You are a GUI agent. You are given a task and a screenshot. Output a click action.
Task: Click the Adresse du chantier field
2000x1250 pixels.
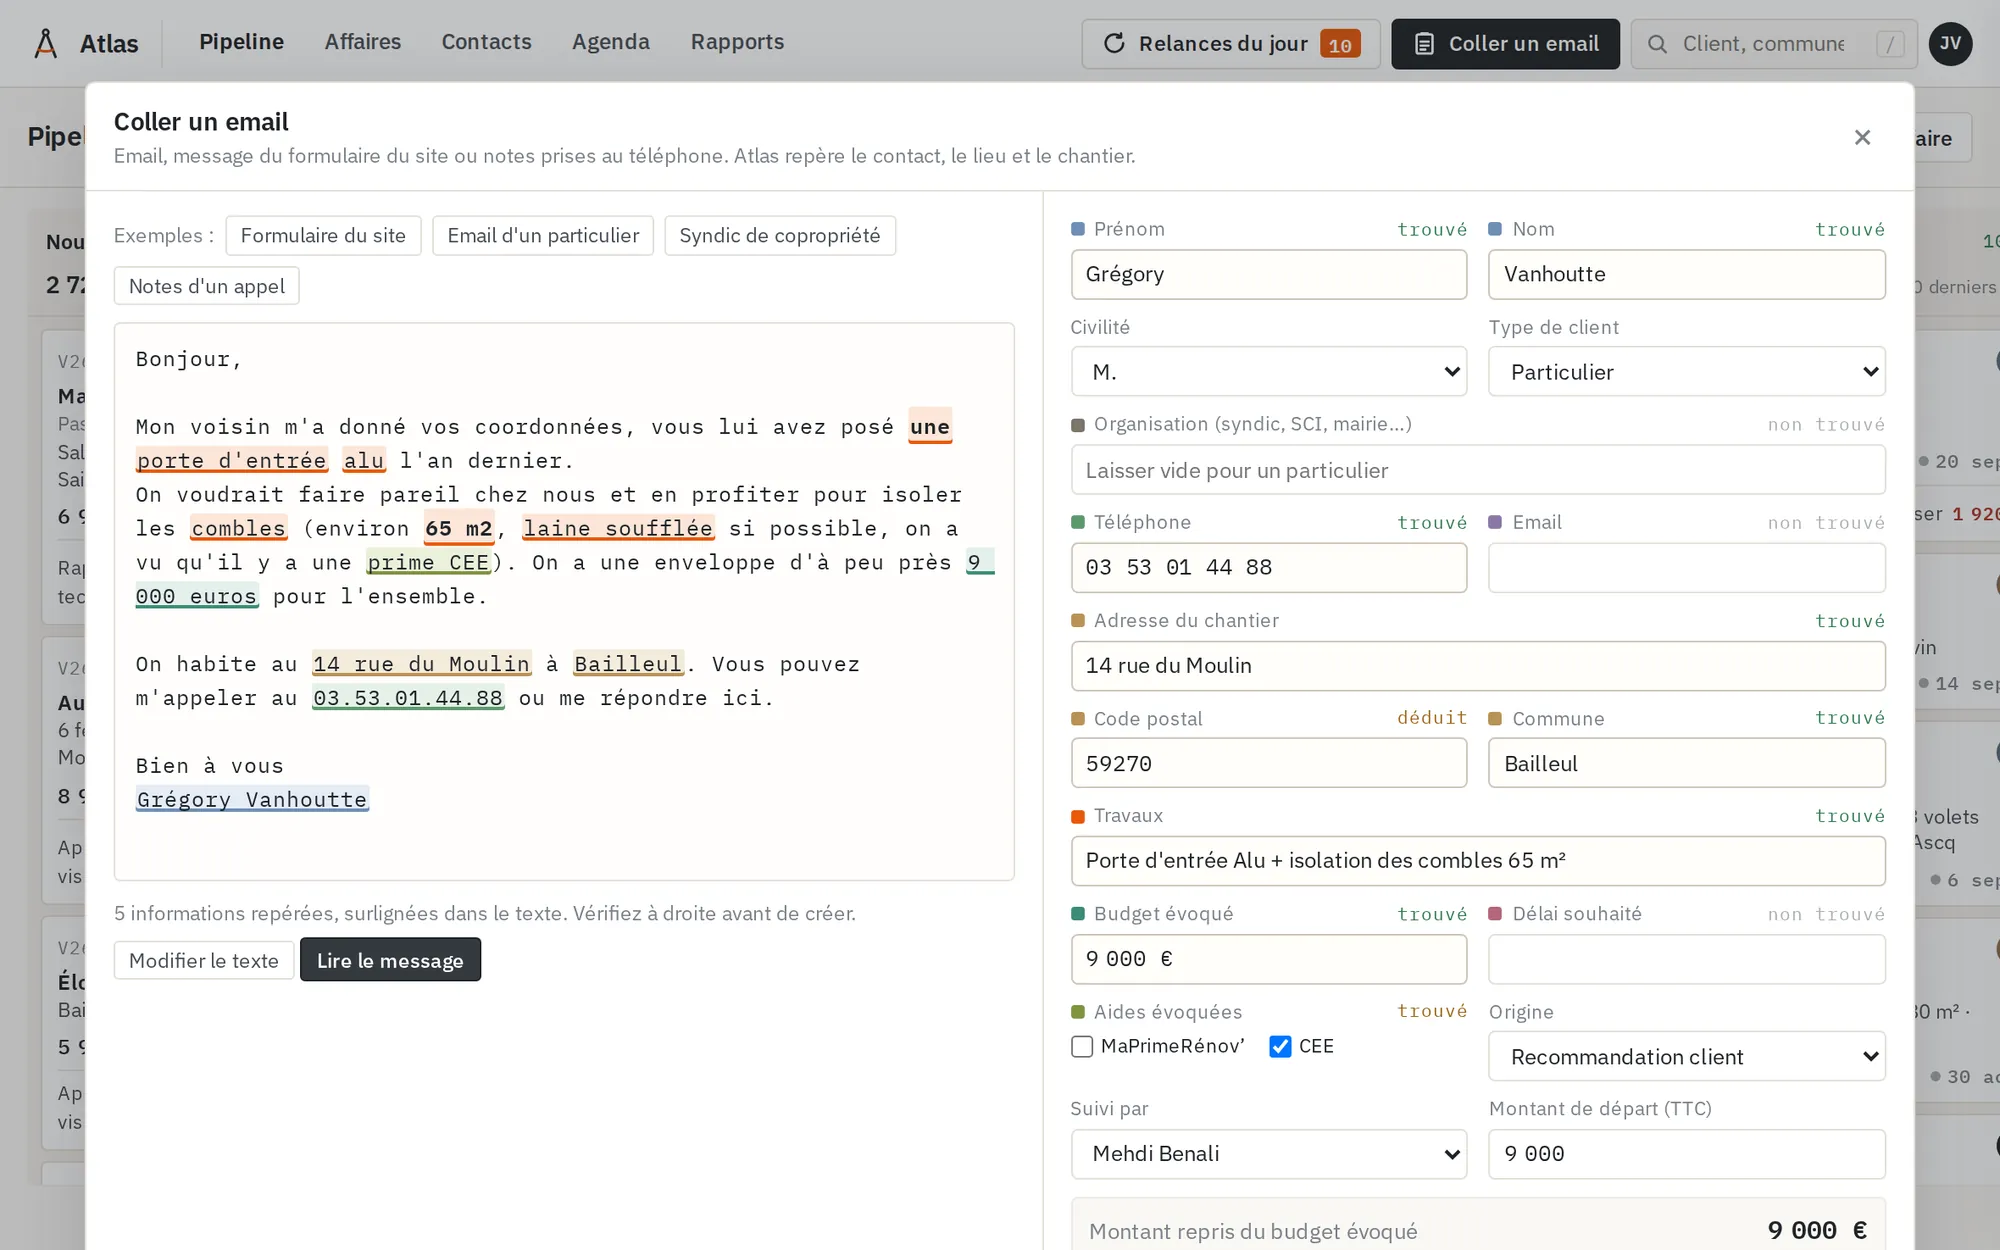click(1478, 666)
